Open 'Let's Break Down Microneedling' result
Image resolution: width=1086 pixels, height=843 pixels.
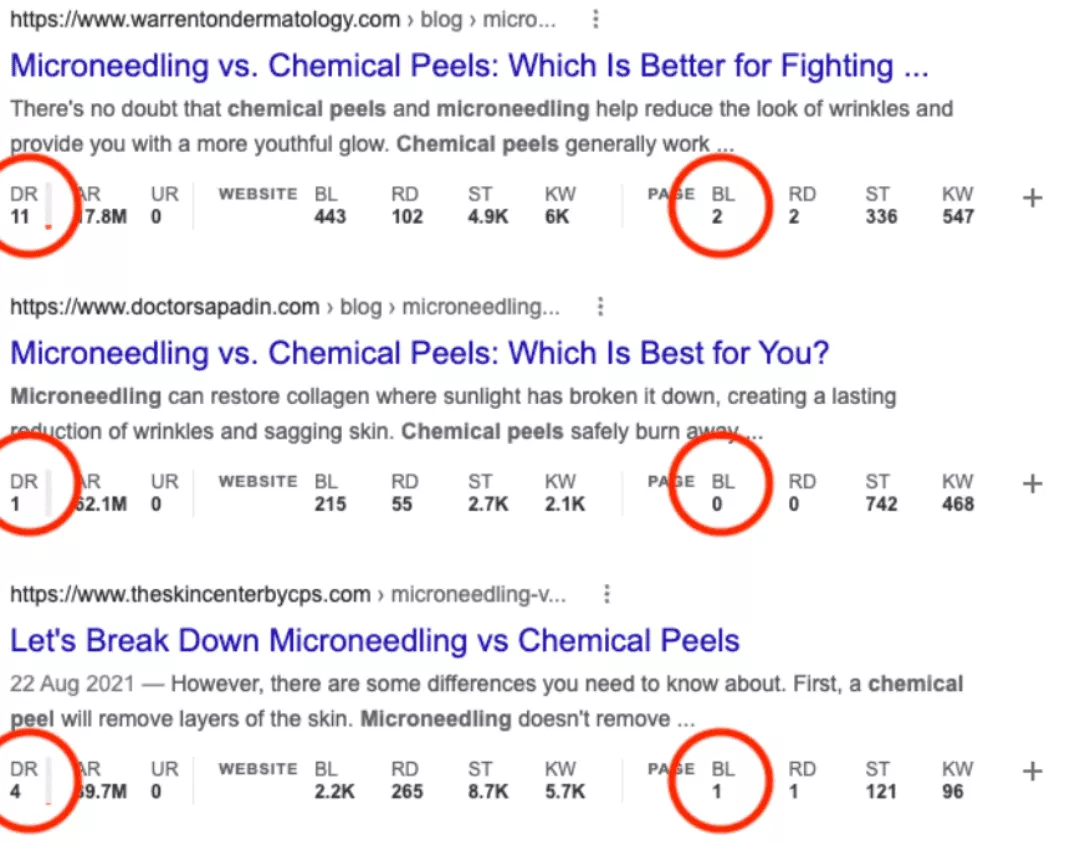(375, 640)
